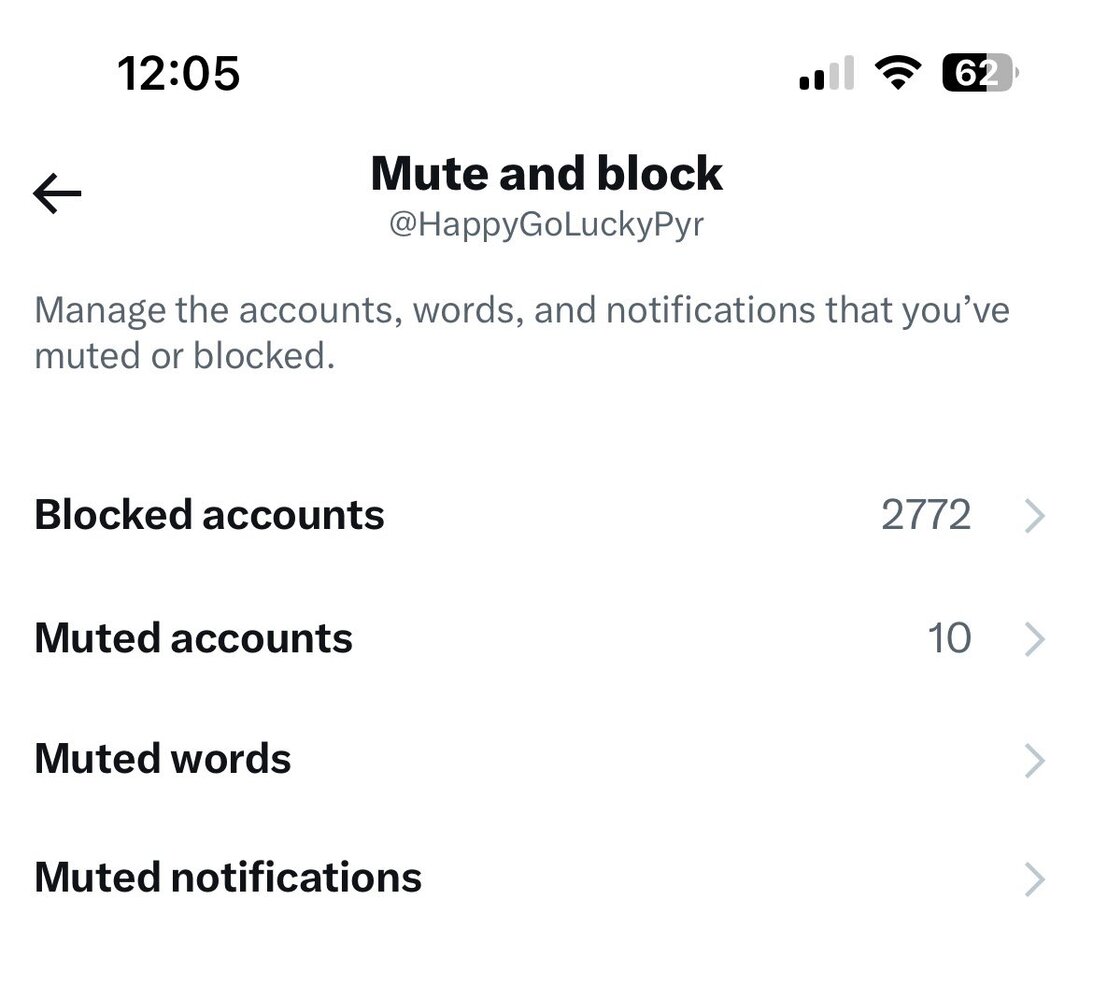Tap the 12:05 clock in status bar

(179, 73)
